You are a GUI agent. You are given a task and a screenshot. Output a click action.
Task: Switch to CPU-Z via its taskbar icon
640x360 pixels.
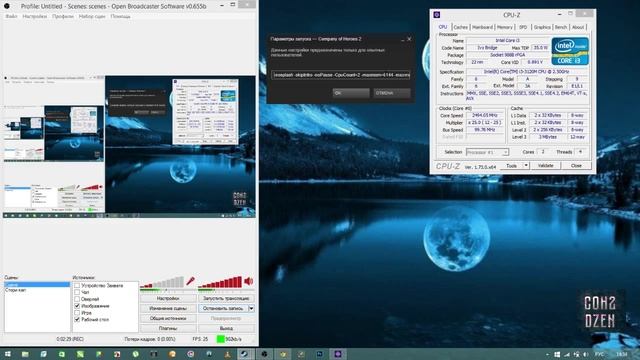click(x=338, y=354)
